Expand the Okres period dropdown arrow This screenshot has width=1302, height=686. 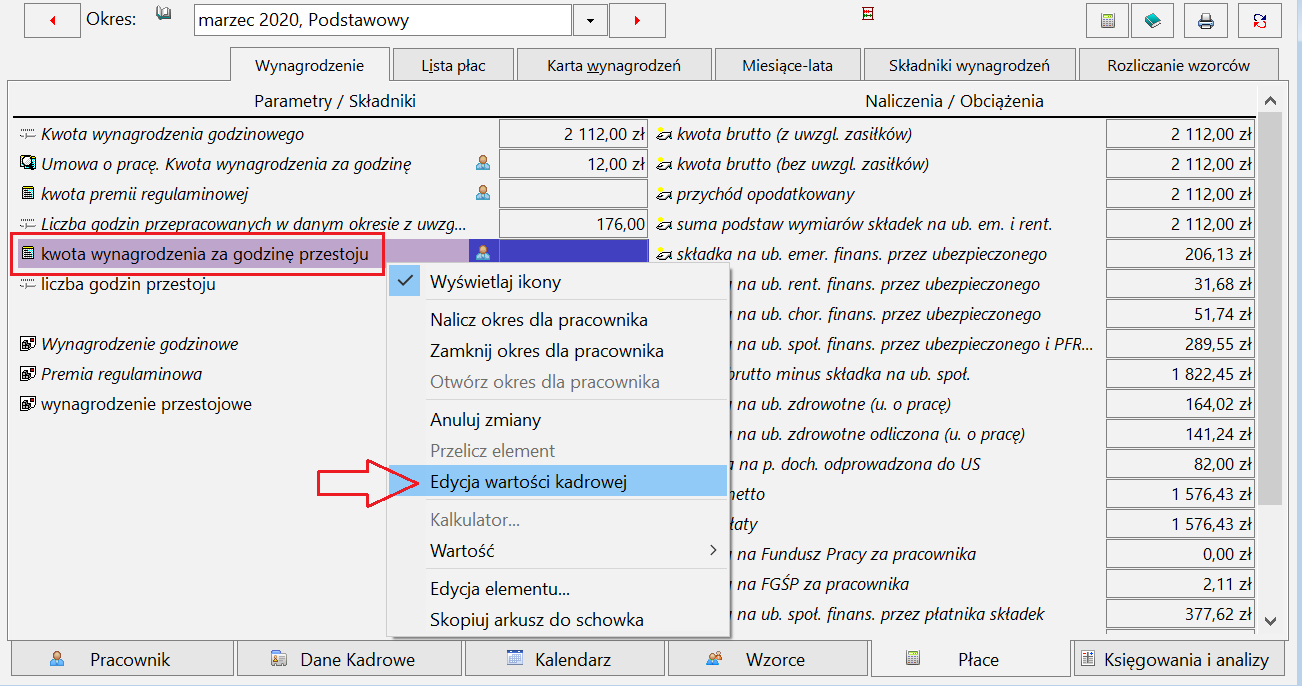pos(590,20)
